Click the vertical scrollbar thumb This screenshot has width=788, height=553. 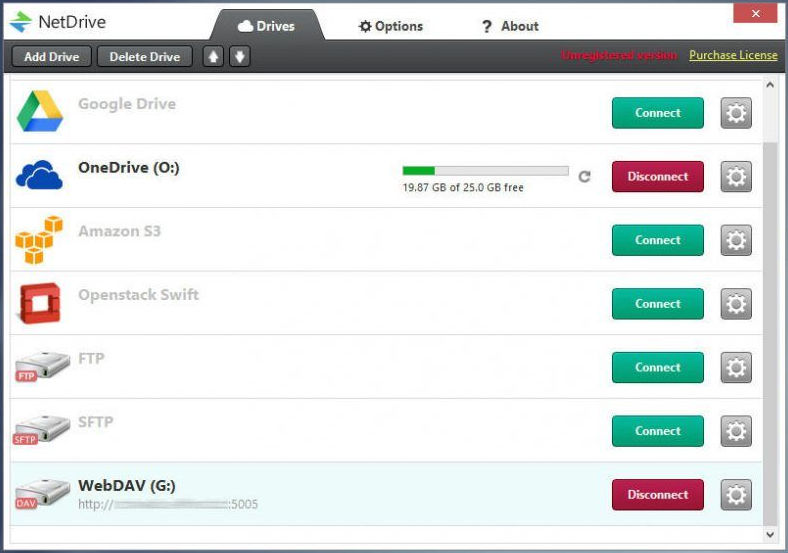click(770, 334)
